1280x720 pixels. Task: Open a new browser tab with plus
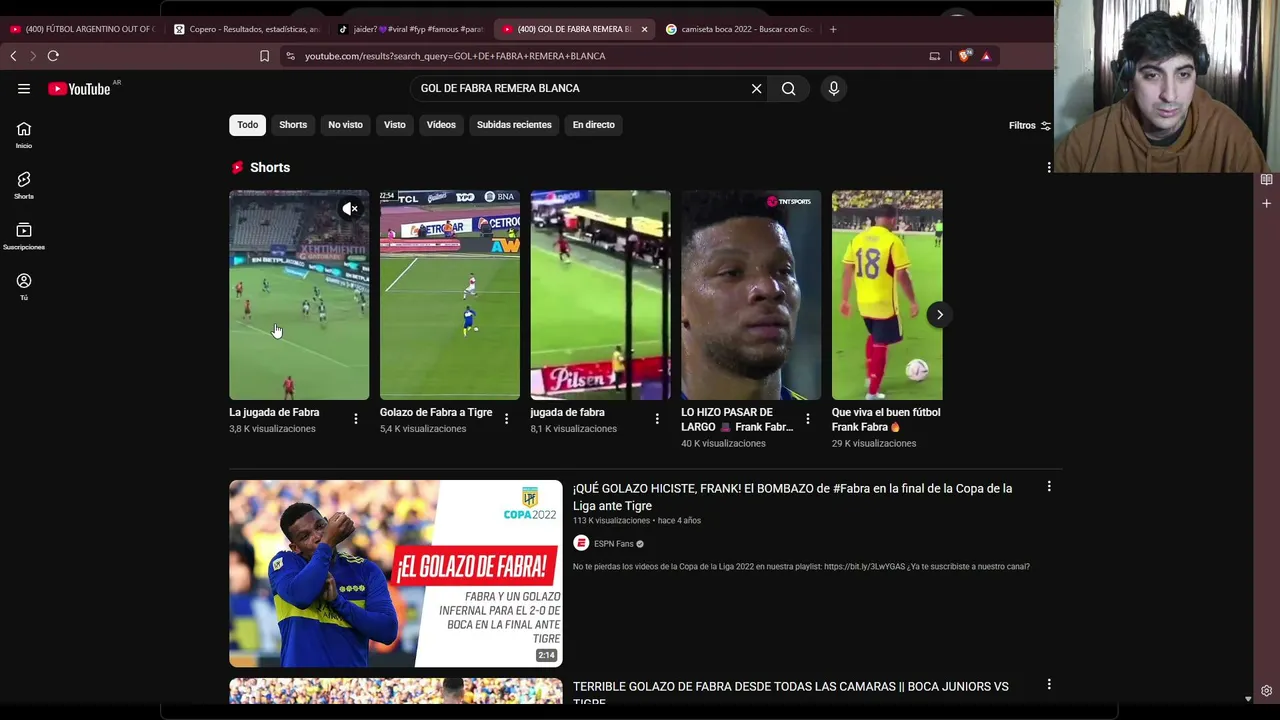[x=833, y=29]
